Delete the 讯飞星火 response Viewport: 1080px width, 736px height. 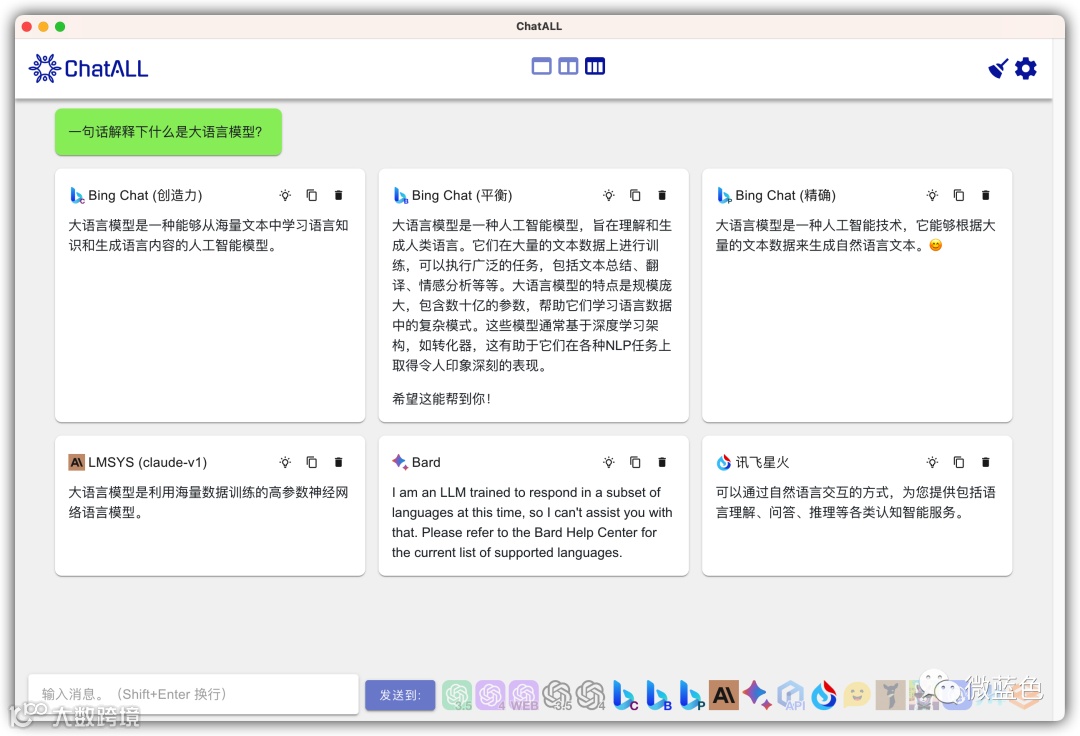[x=986, y=462]
